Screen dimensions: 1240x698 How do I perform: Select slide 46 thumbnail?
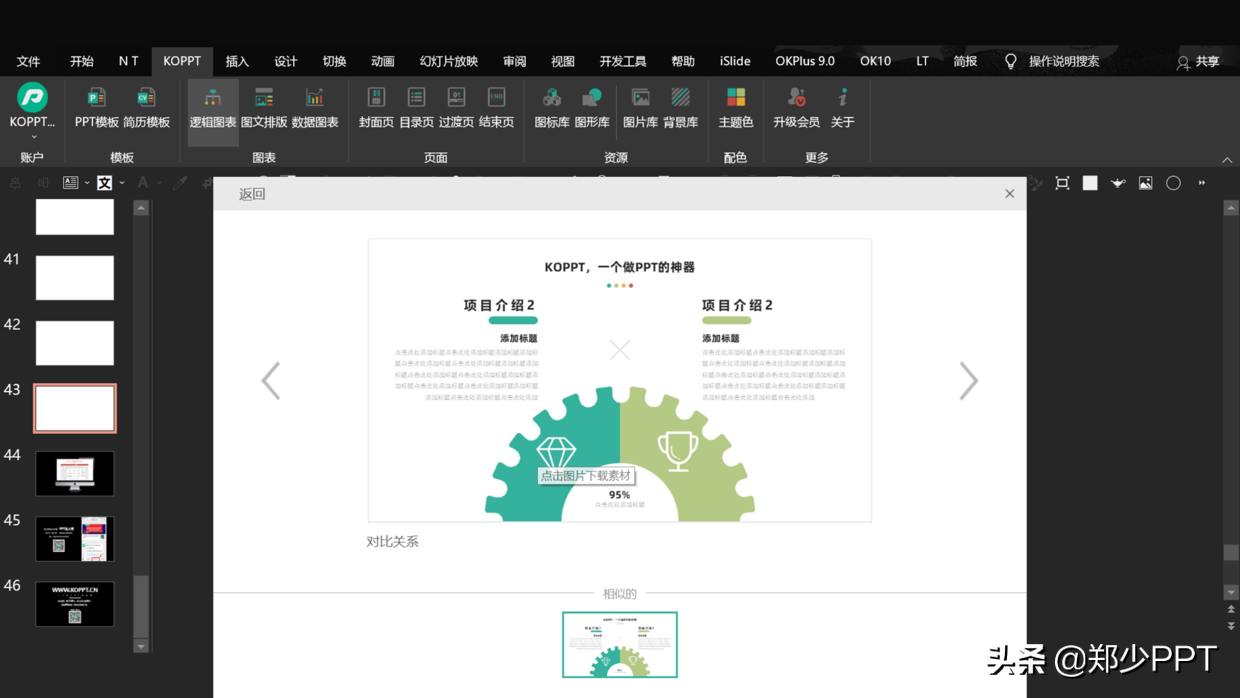click(x=75, y=604)
